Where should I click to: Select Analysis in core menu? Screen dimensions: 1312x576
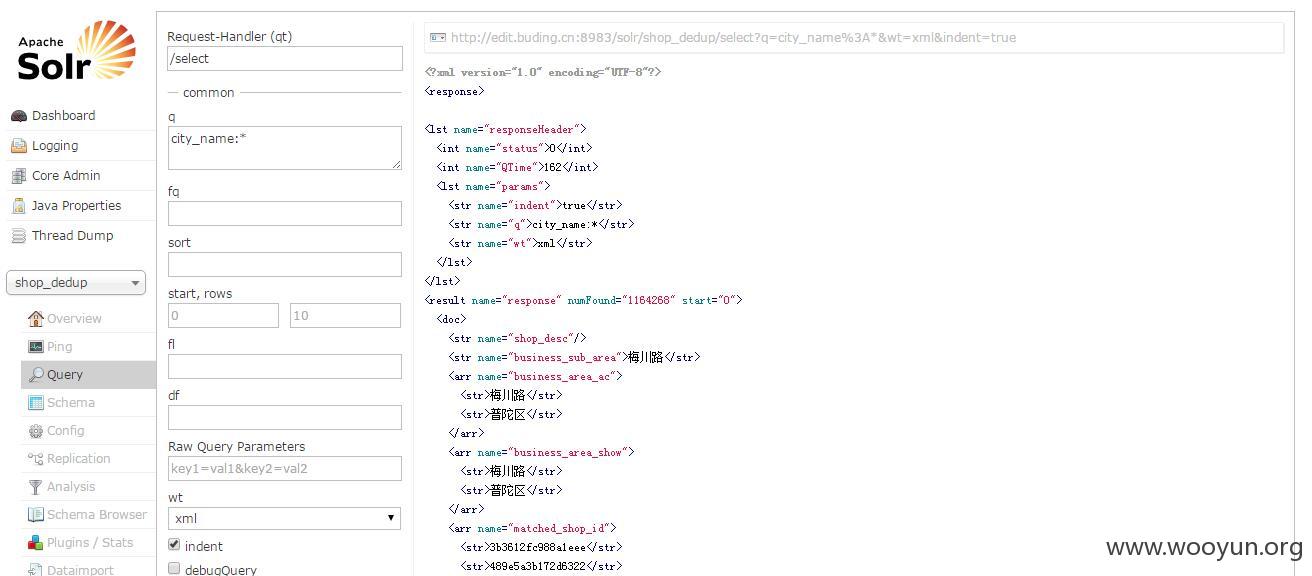point(71,487)
